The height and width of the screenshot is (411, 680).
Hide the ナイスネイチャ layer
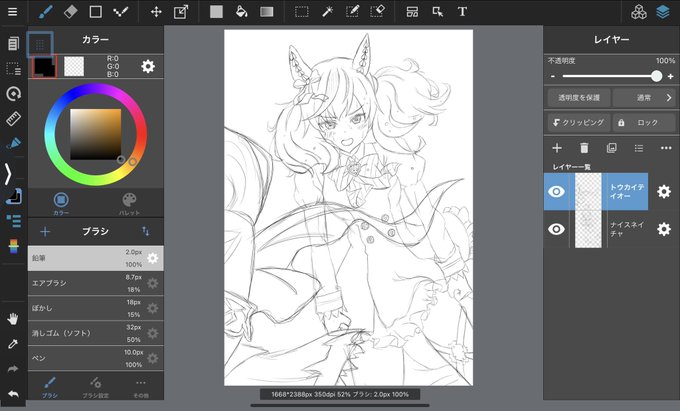556,229
